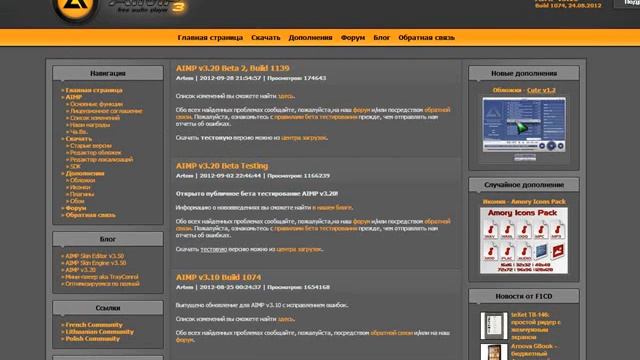Follow the 'здесь' link in the Build 1139 post
Viewport: 640px width, 360px height.
286,96
